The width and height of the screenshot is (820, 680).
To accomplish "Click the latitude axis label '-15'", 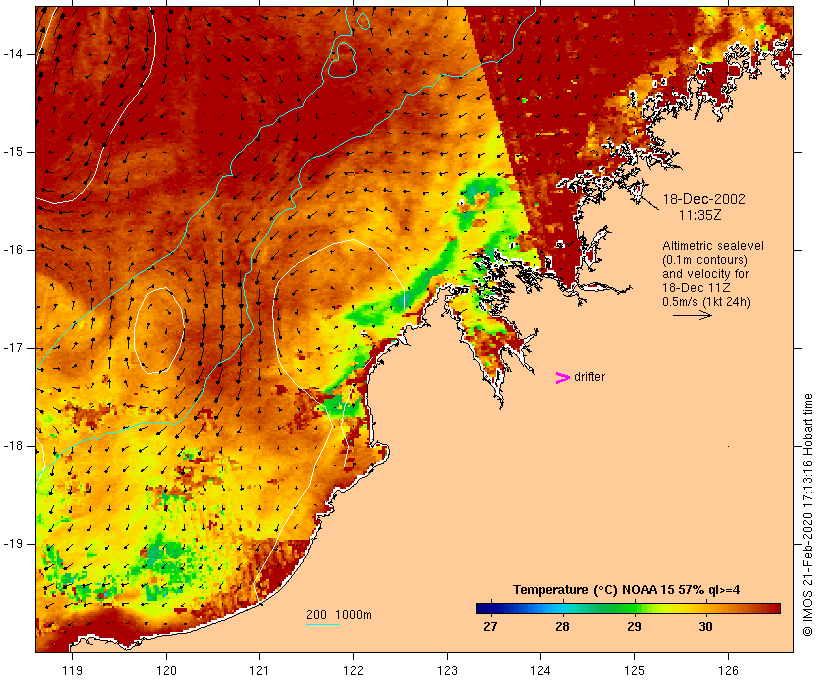I will click(13, 152).
